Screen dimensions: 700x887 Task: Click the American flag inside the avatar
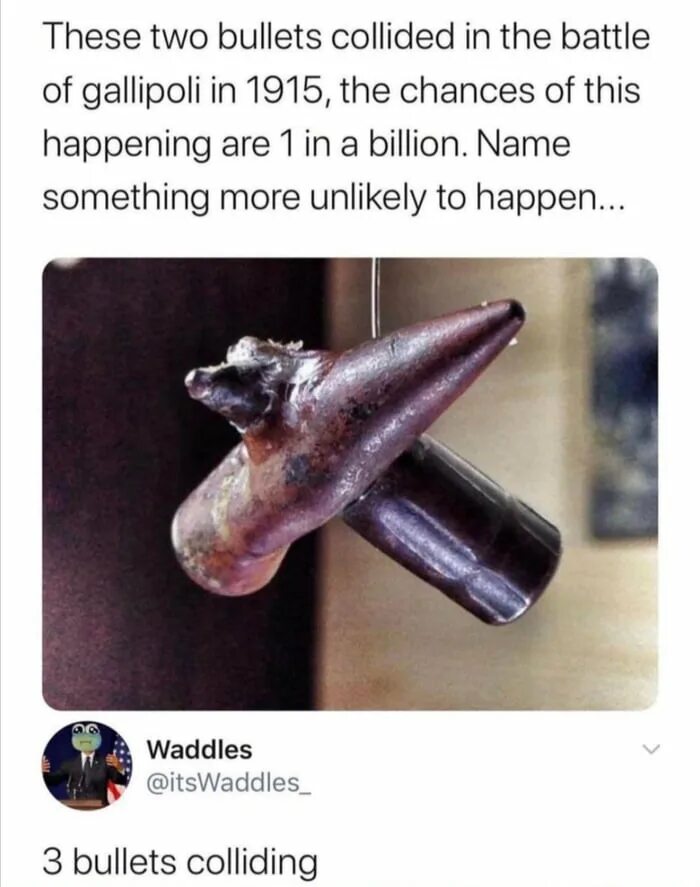point(119,769)
